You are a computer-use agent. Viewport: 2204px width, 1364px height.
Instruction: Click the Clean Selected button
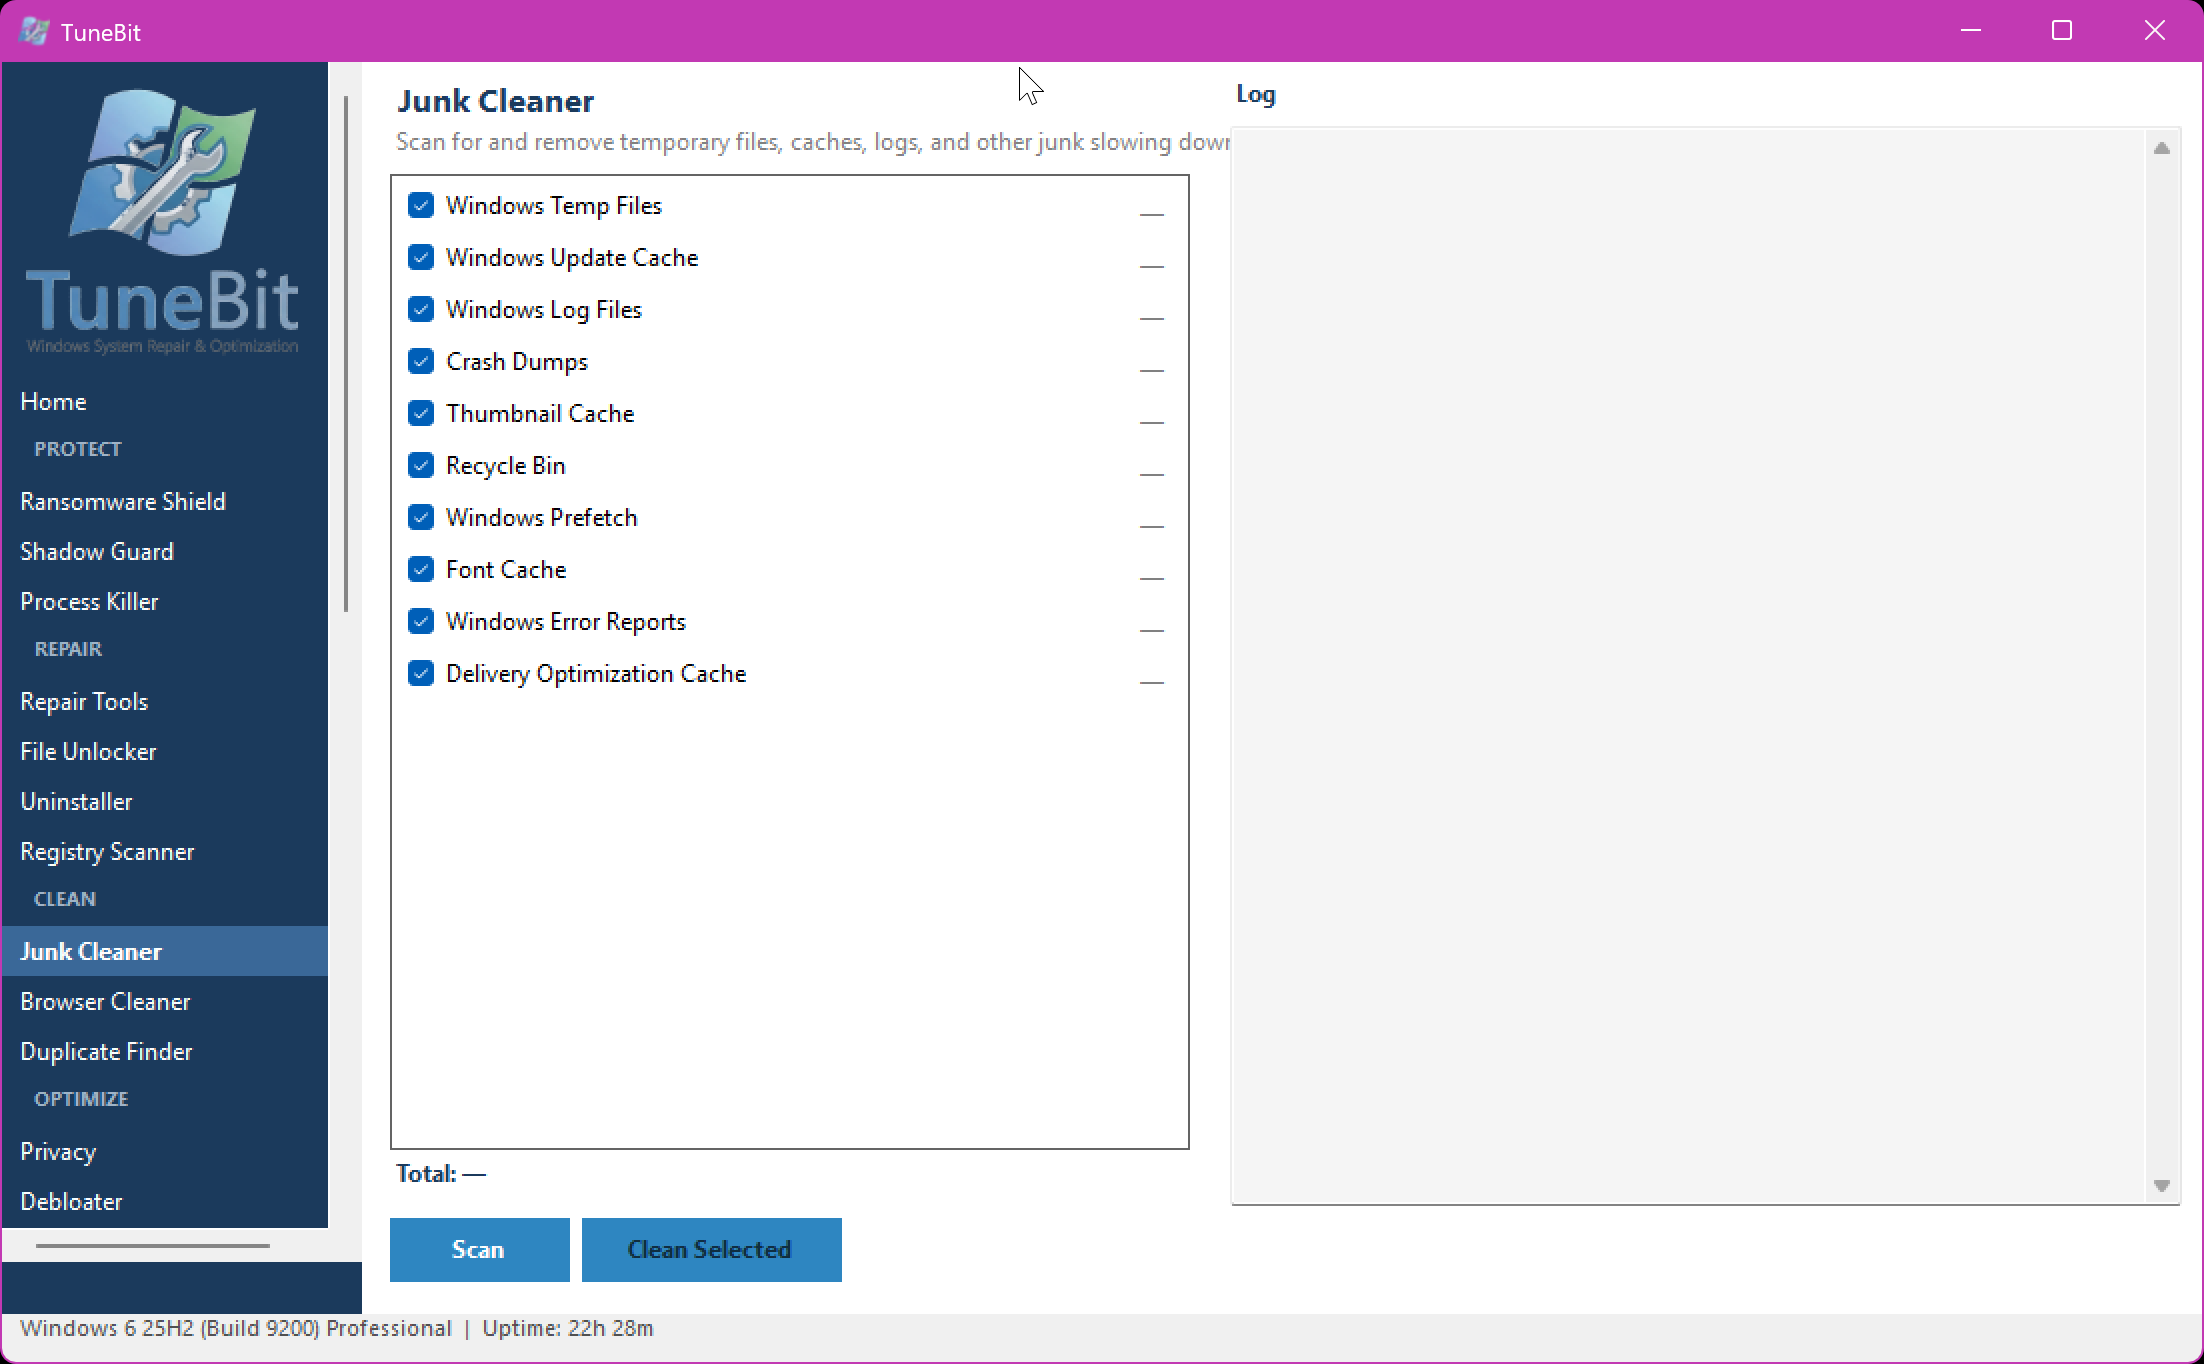pos(712,1250)
